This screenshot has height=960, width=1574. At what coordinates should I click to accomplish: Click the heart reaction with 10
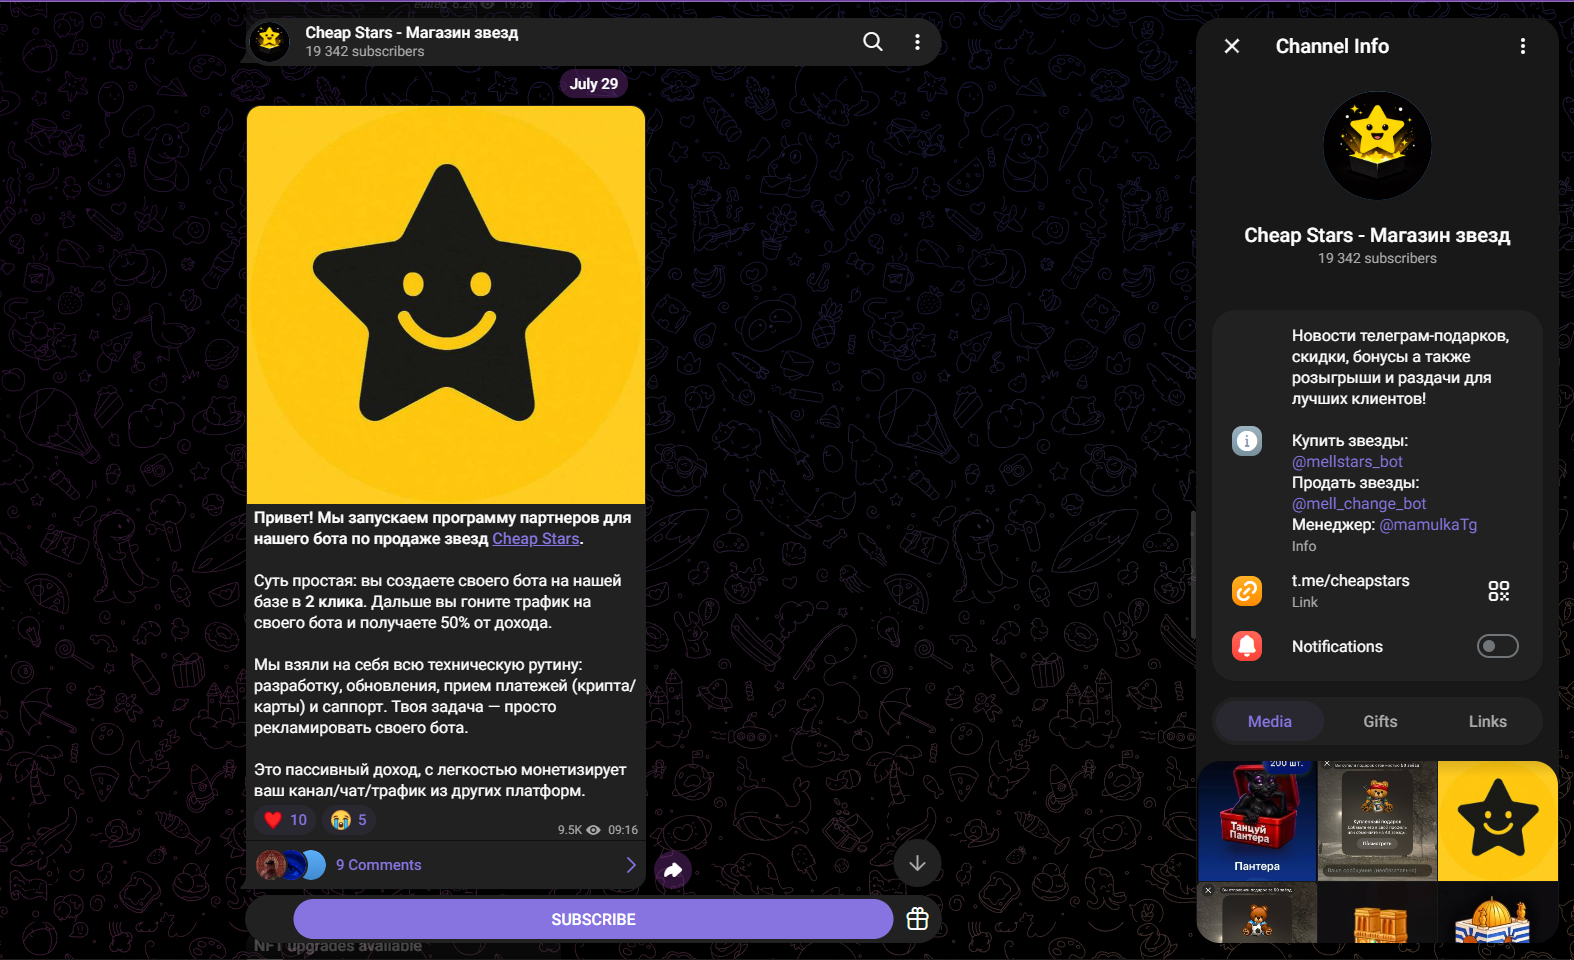coord(286,820)
